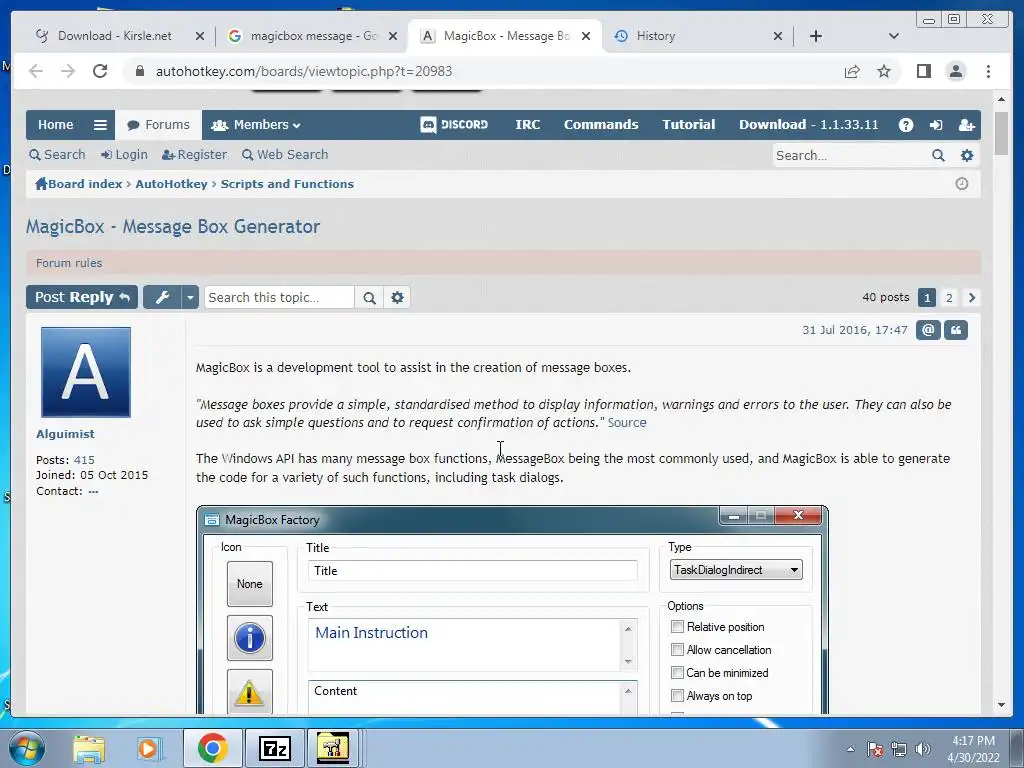Screen dimensions: 1024x768
Task: Open the Web Search link
Action: pos(285,155)
